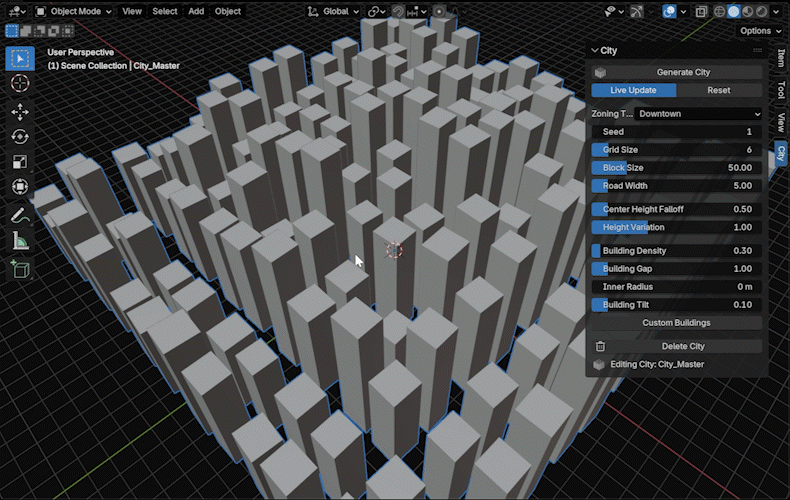Click the Road Width slider

[x=677, y=186]
